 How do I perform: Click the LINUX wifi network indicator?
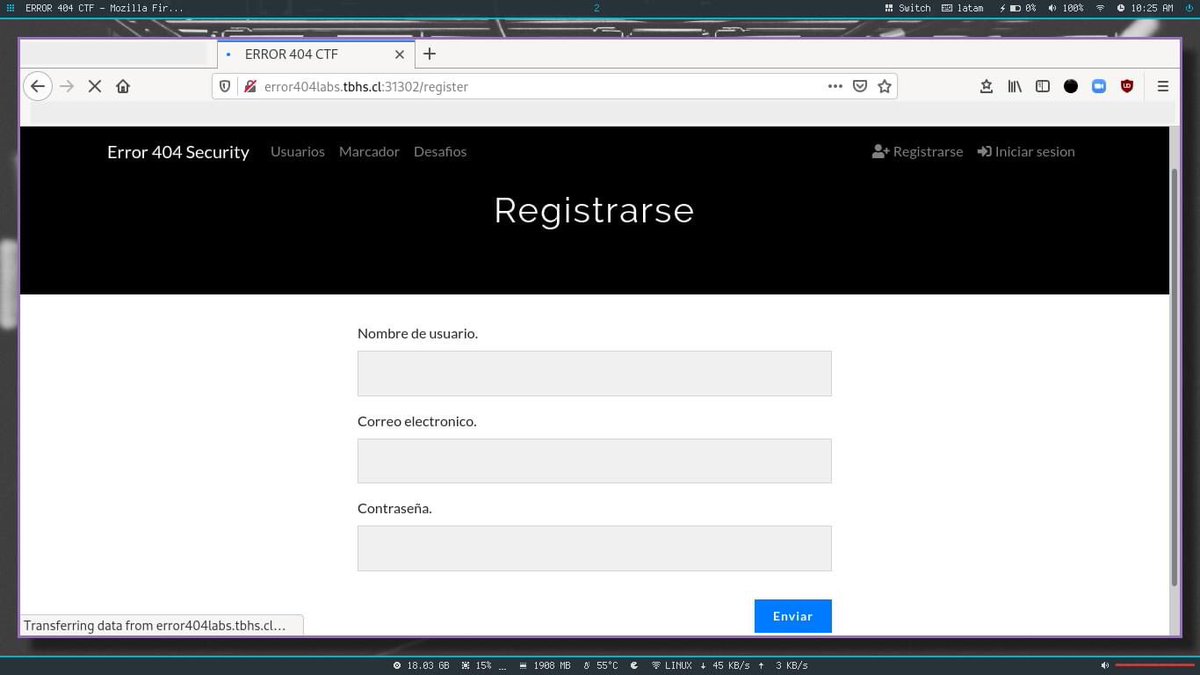tap(671, 665)
